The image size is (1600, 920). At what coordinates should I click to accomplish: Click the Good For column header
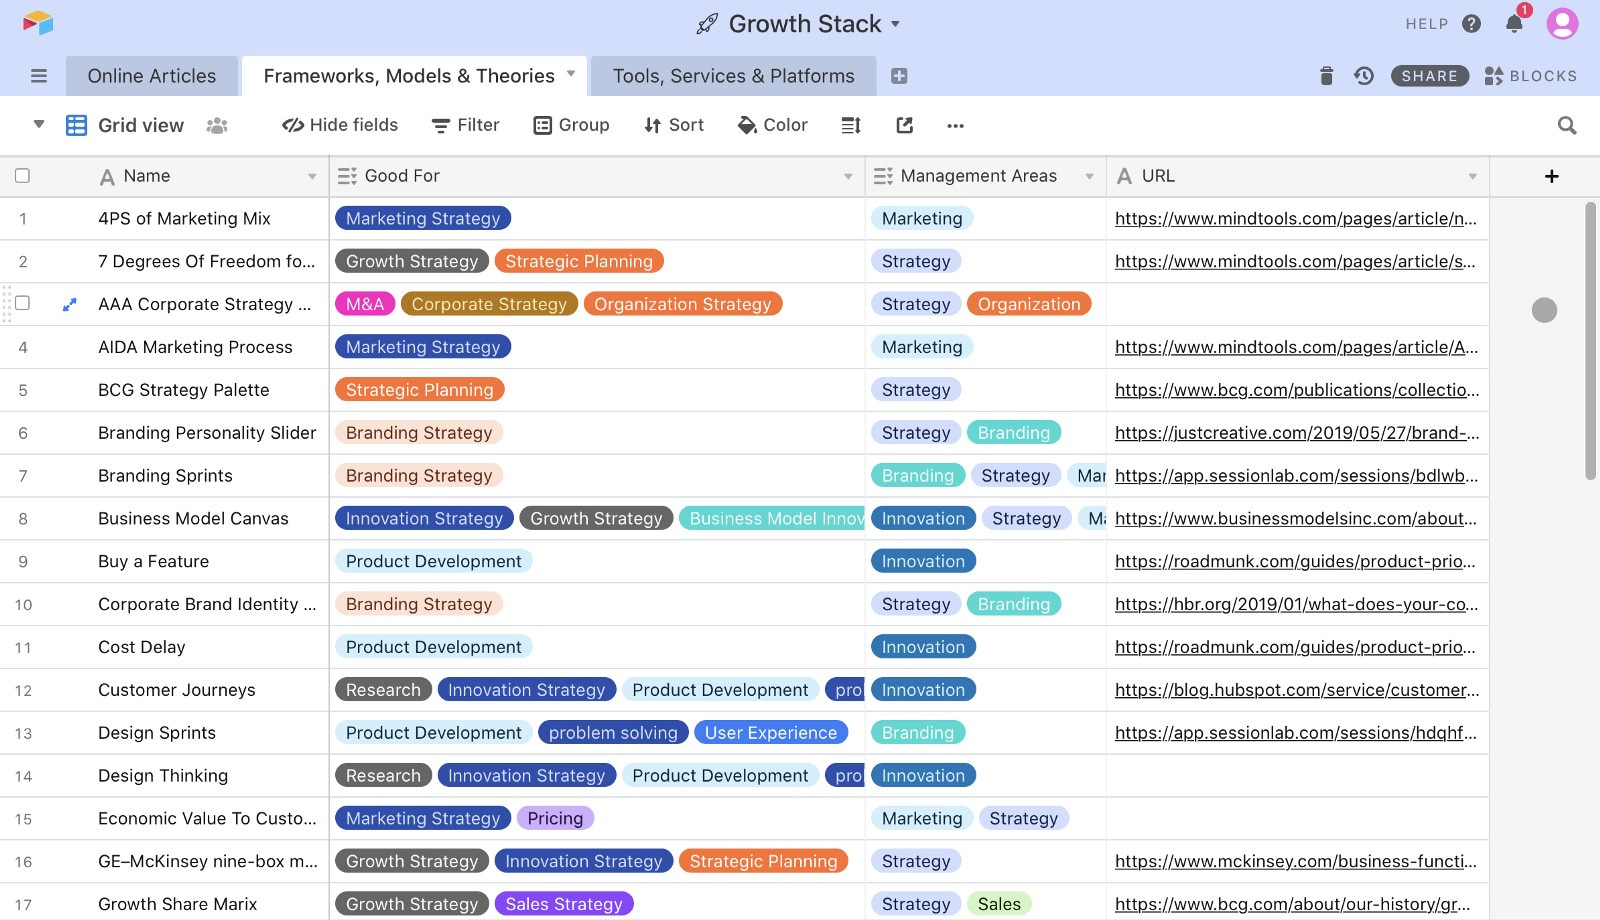[597, 176]
